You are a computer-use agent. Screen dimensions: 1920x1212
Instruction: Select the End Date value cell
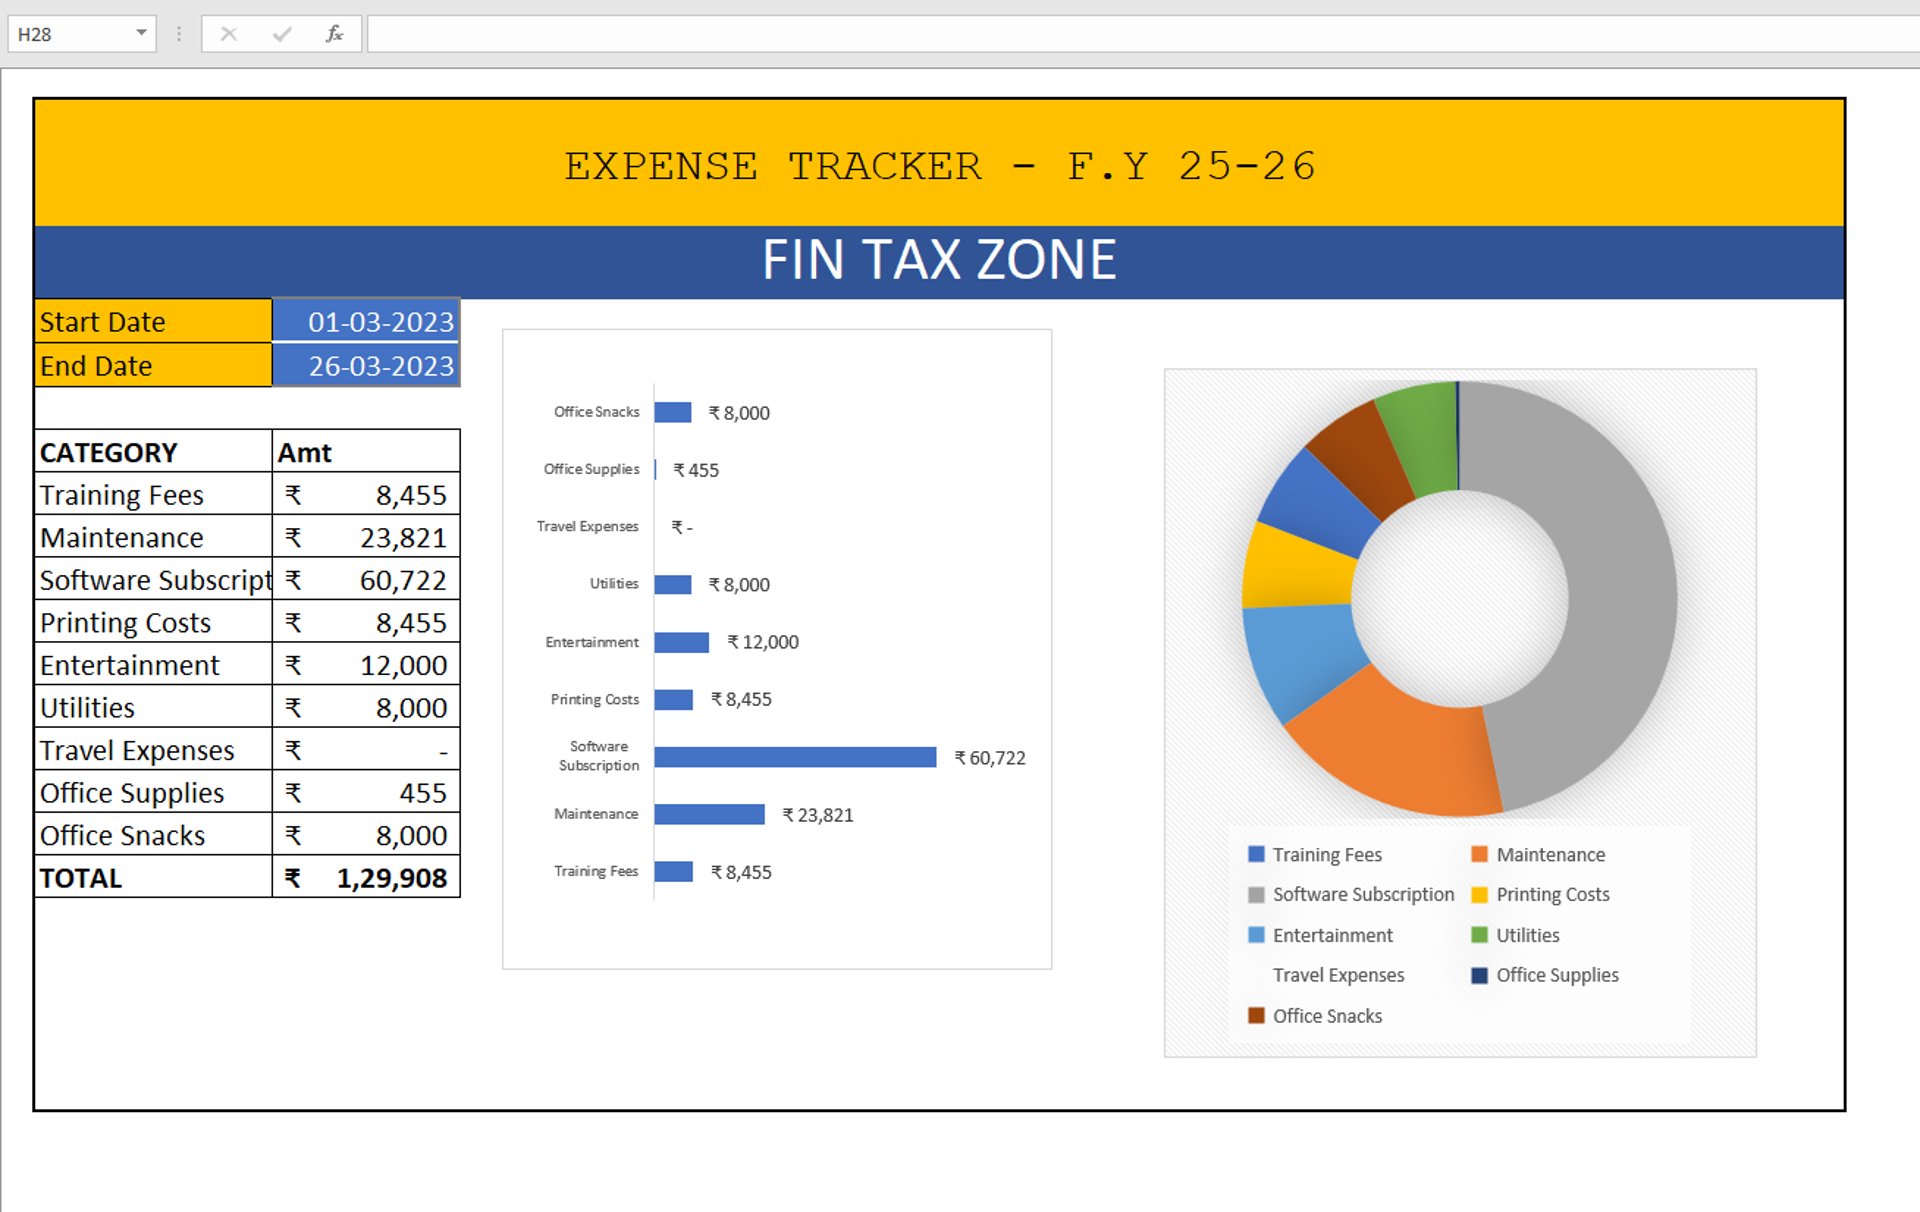[366, 366]
